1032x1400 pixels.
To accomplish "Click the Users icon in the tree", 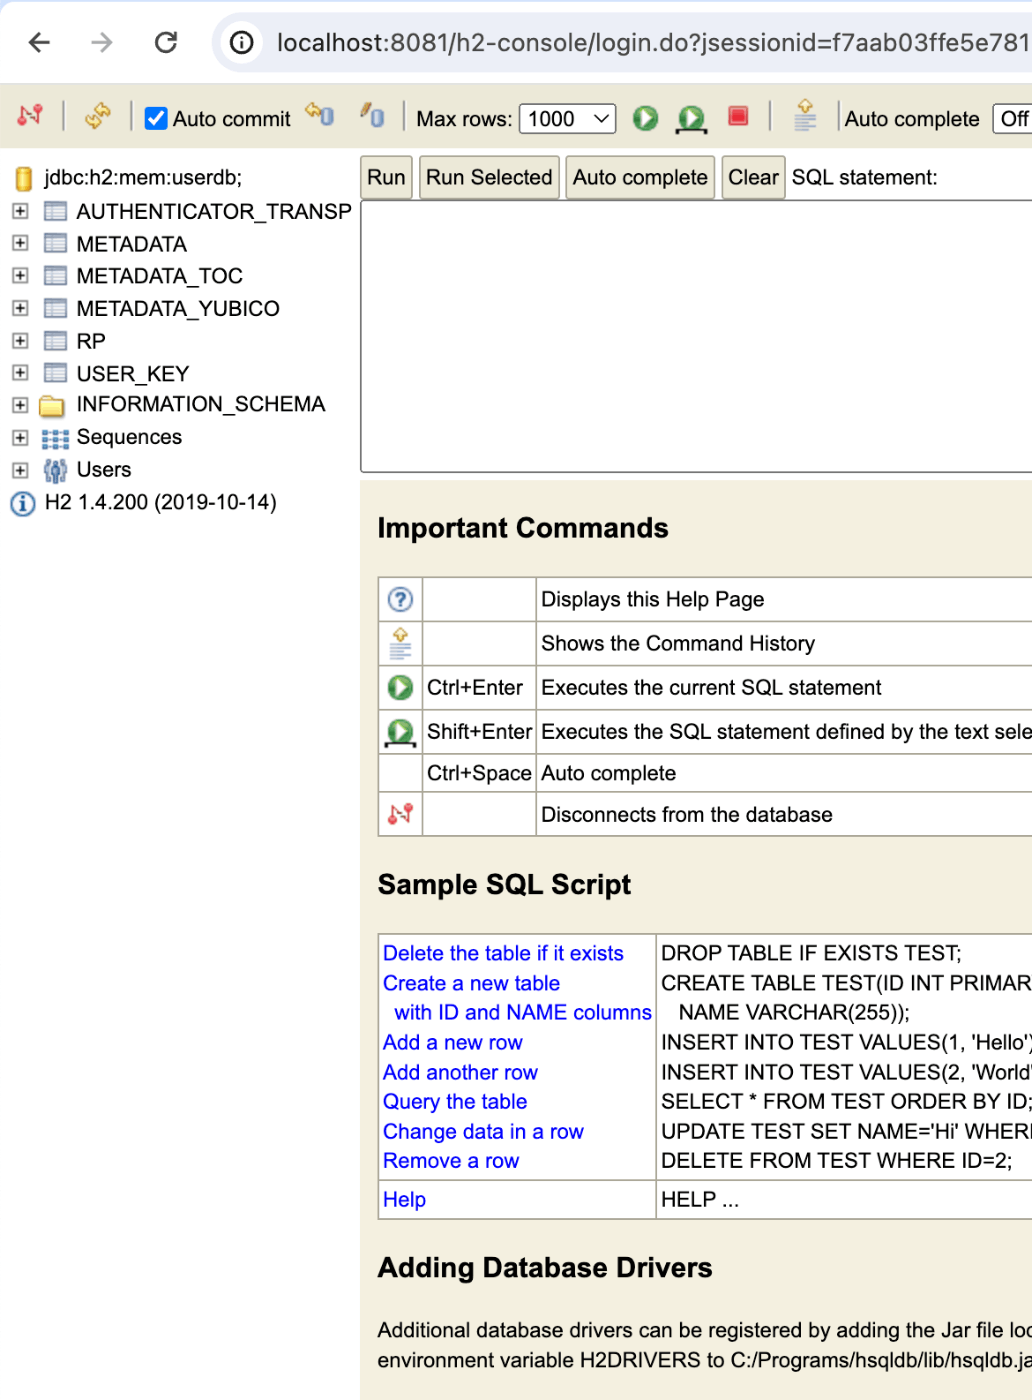I will coord(55,471).
